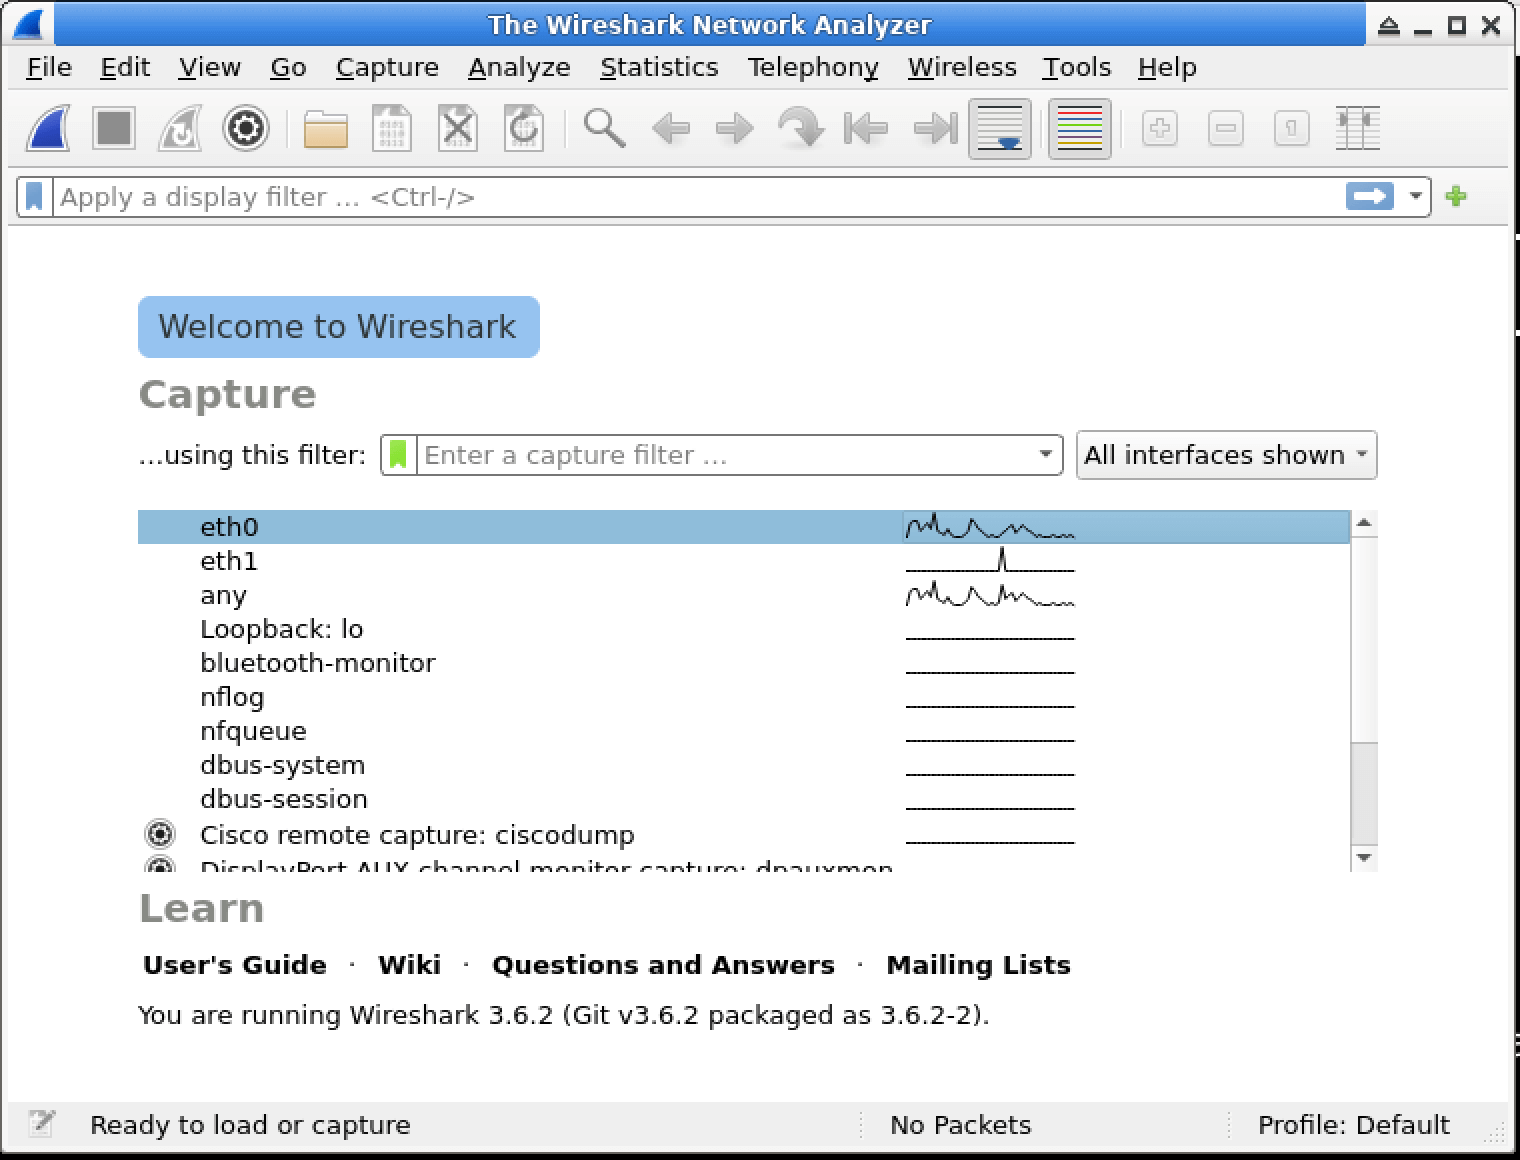
Task: Select the any interface
Action: pos(744,595)
